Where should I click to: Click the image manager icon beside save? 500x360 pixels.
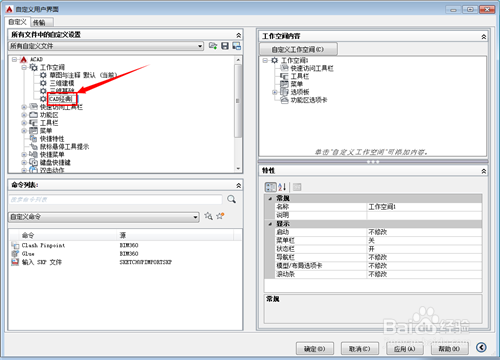[237, 46]
